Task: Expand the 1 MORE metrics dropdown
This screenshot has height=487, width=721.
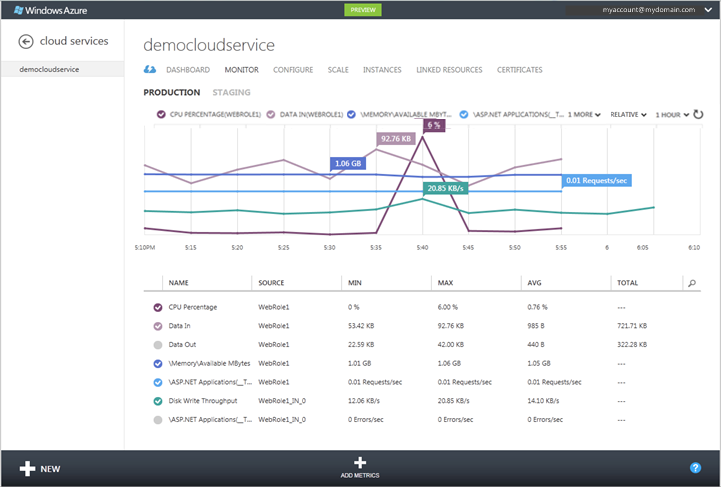Action: 584,115
